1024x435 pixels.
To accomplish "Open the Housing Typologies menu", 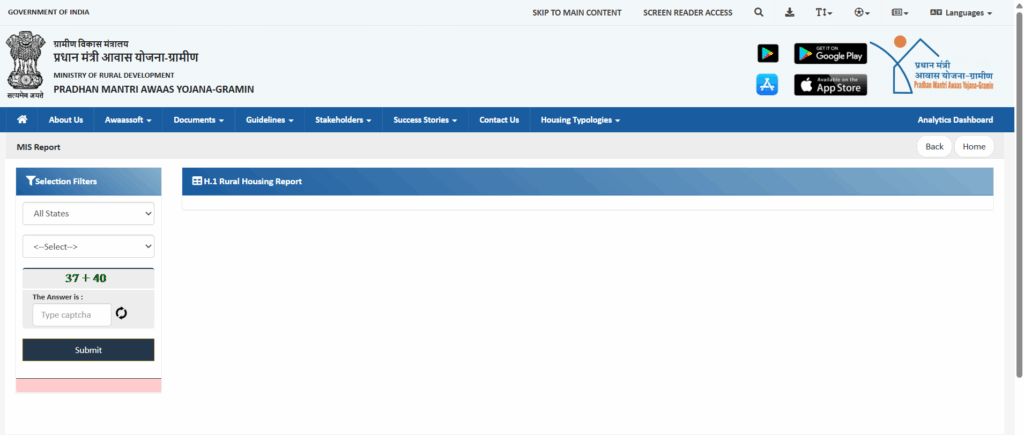I will (x=580, y=120).
